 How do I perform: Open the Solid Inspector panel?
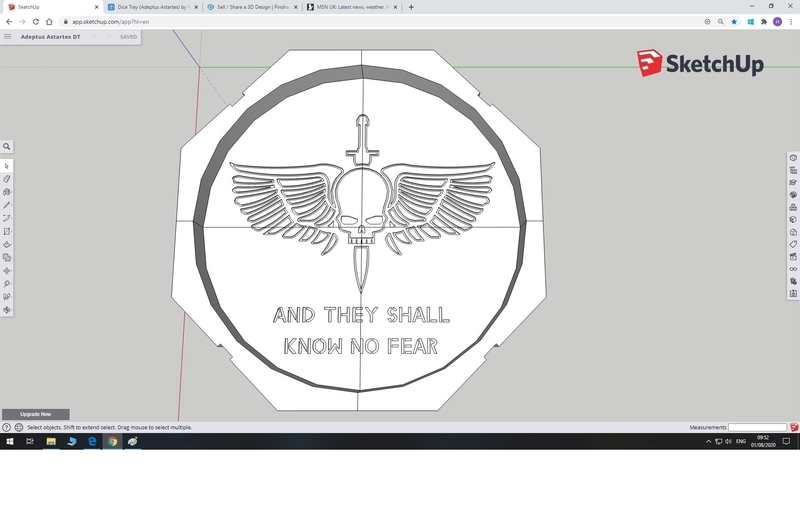793,281
